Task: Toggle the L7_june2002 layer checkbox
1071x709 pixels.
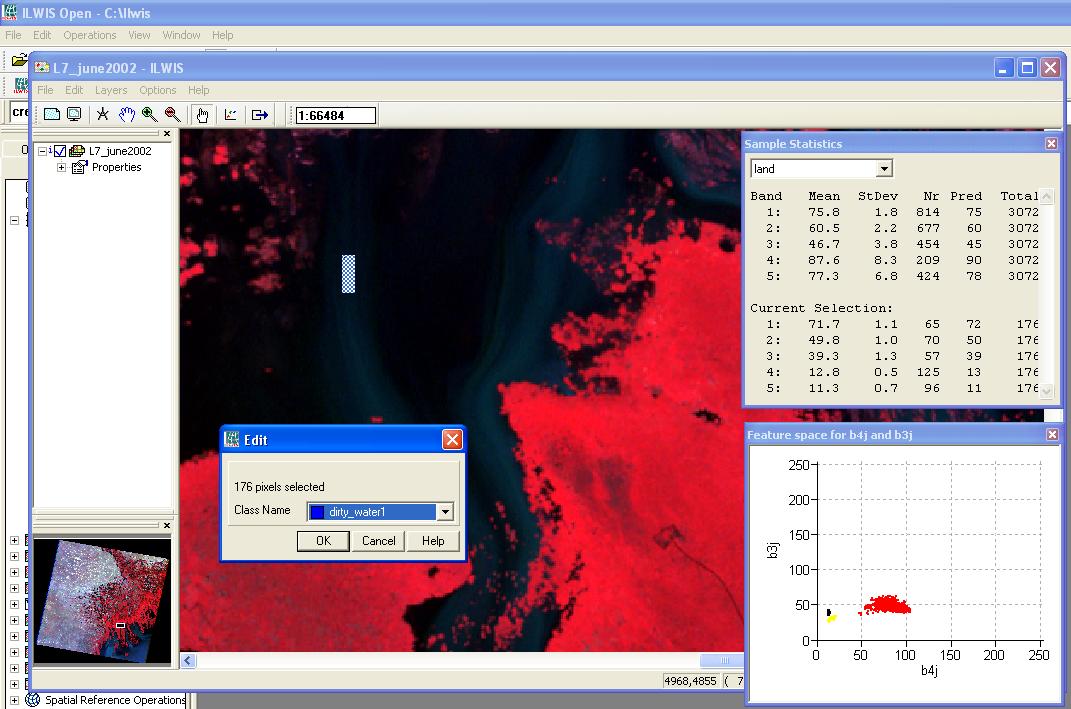Action: pos(60,151)
